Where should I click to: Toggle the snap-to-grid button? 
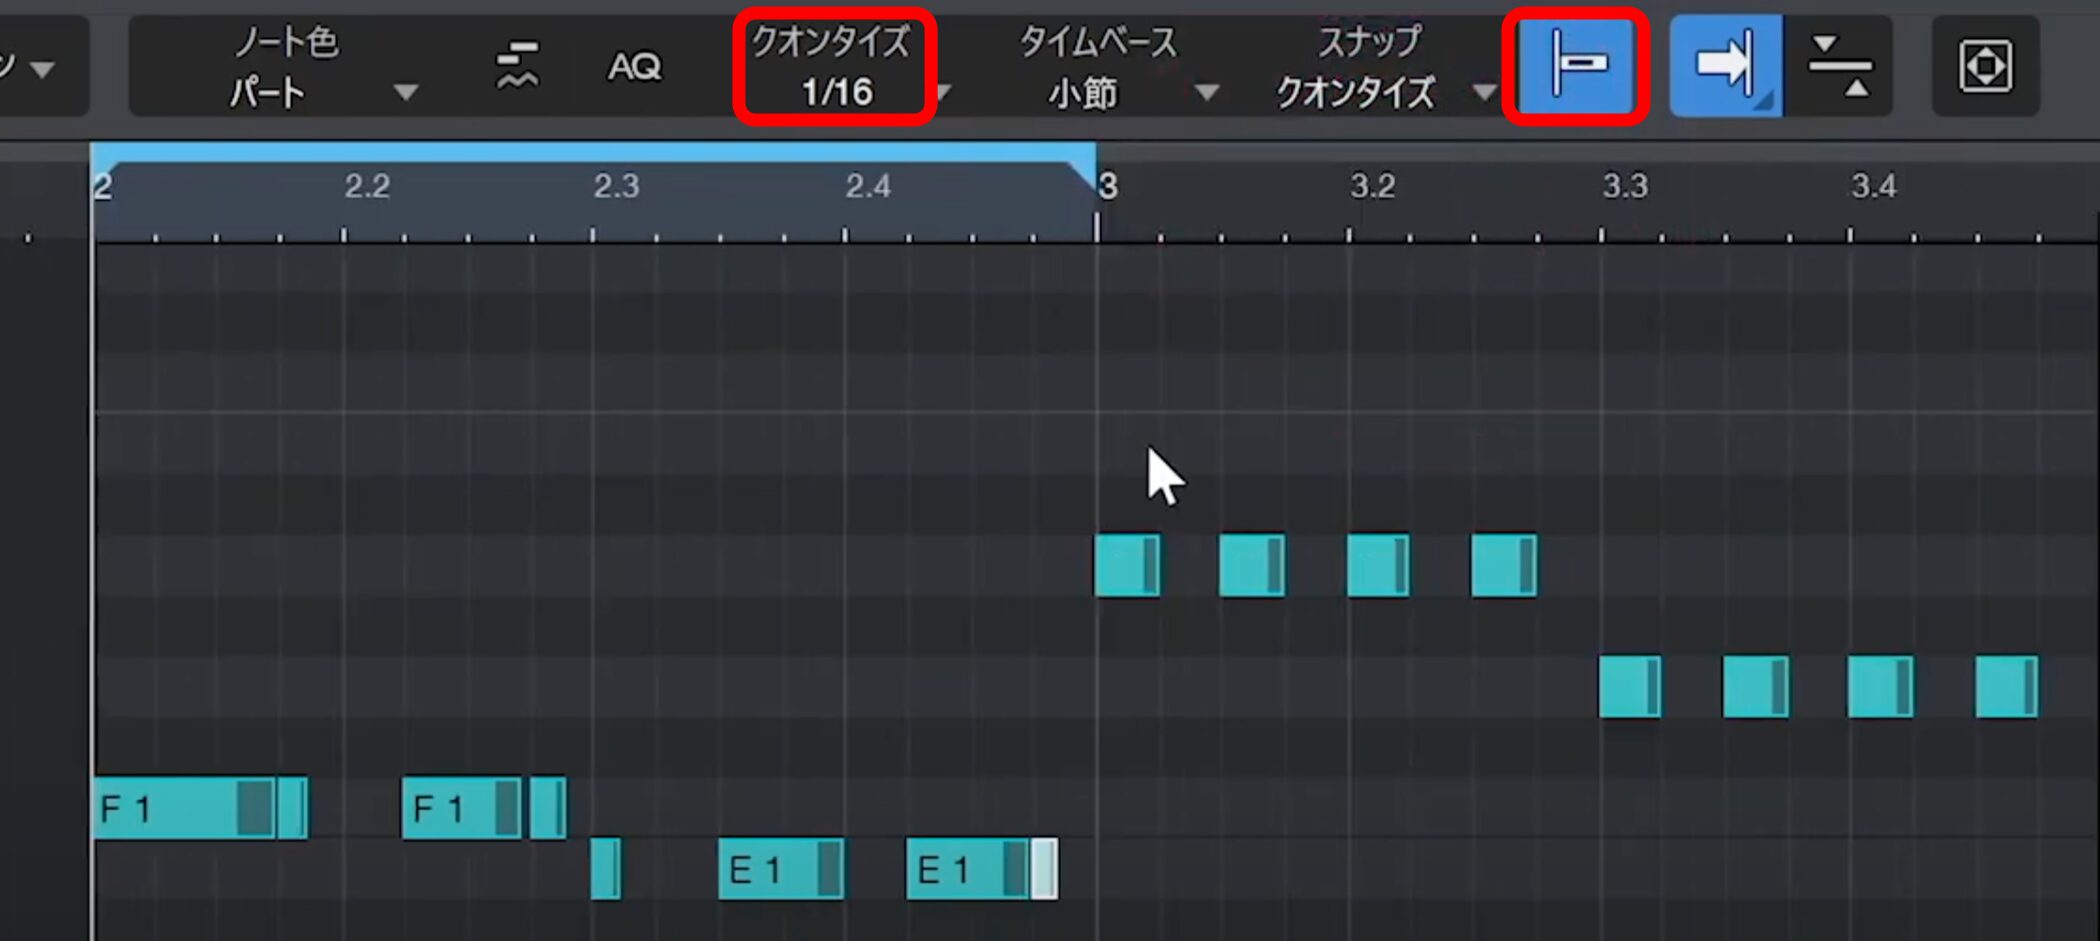pyautogui.click(x=1576, y=65)
